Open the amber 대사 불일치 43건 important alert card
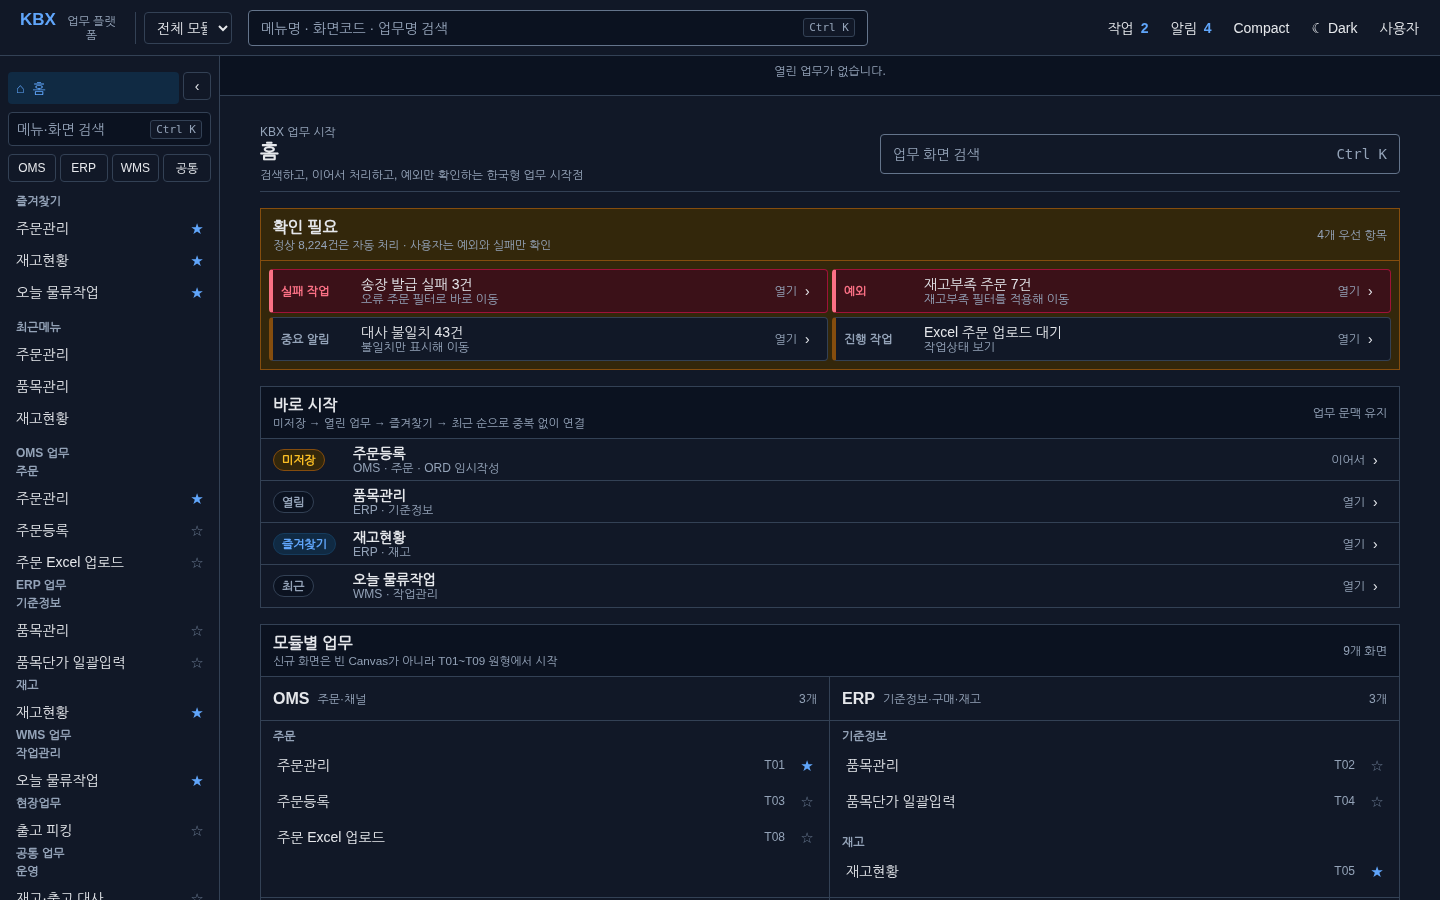Image resolution: width=1440 pixels, height=900 pixels. (548, 339)
